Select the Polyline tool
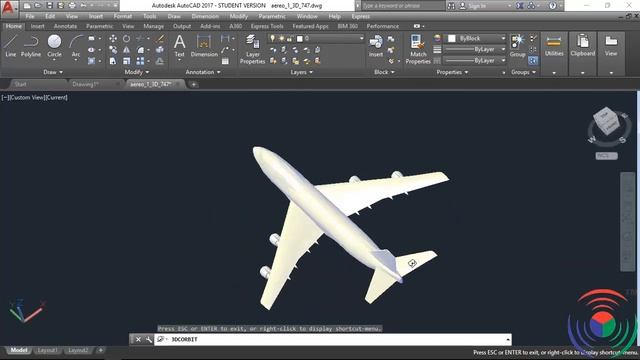 [x=31, y=46]
